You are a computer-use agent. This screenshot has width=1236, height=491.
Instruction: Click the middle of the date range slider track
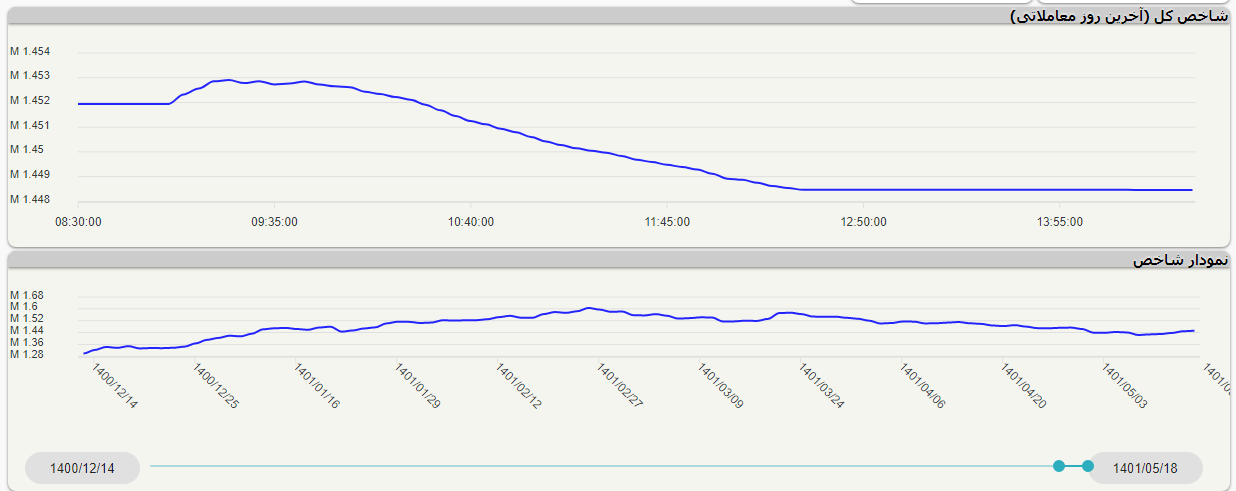[x=600, y=466]
